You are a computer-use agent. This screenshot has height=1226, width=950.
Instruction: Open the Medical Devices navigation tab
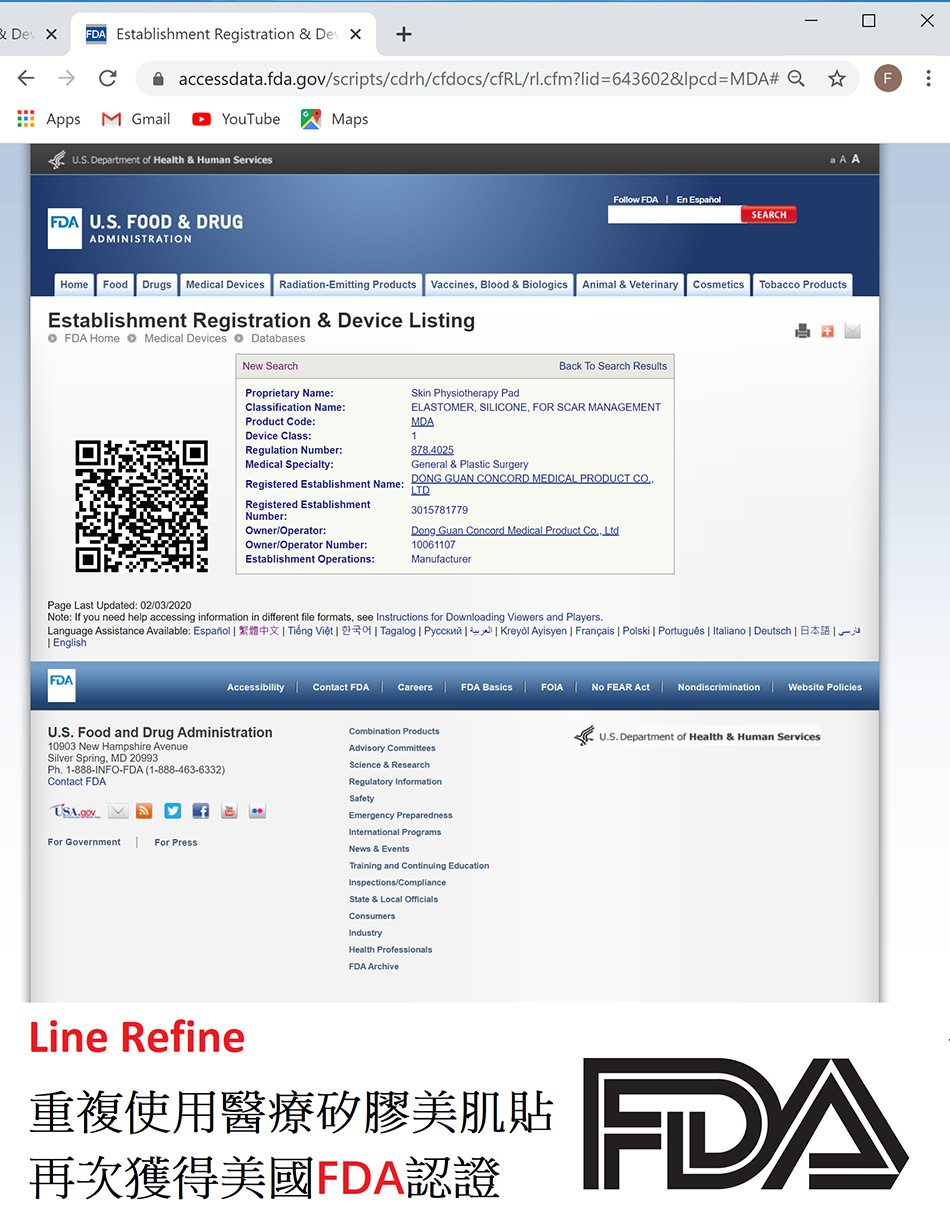click(225, 285)
